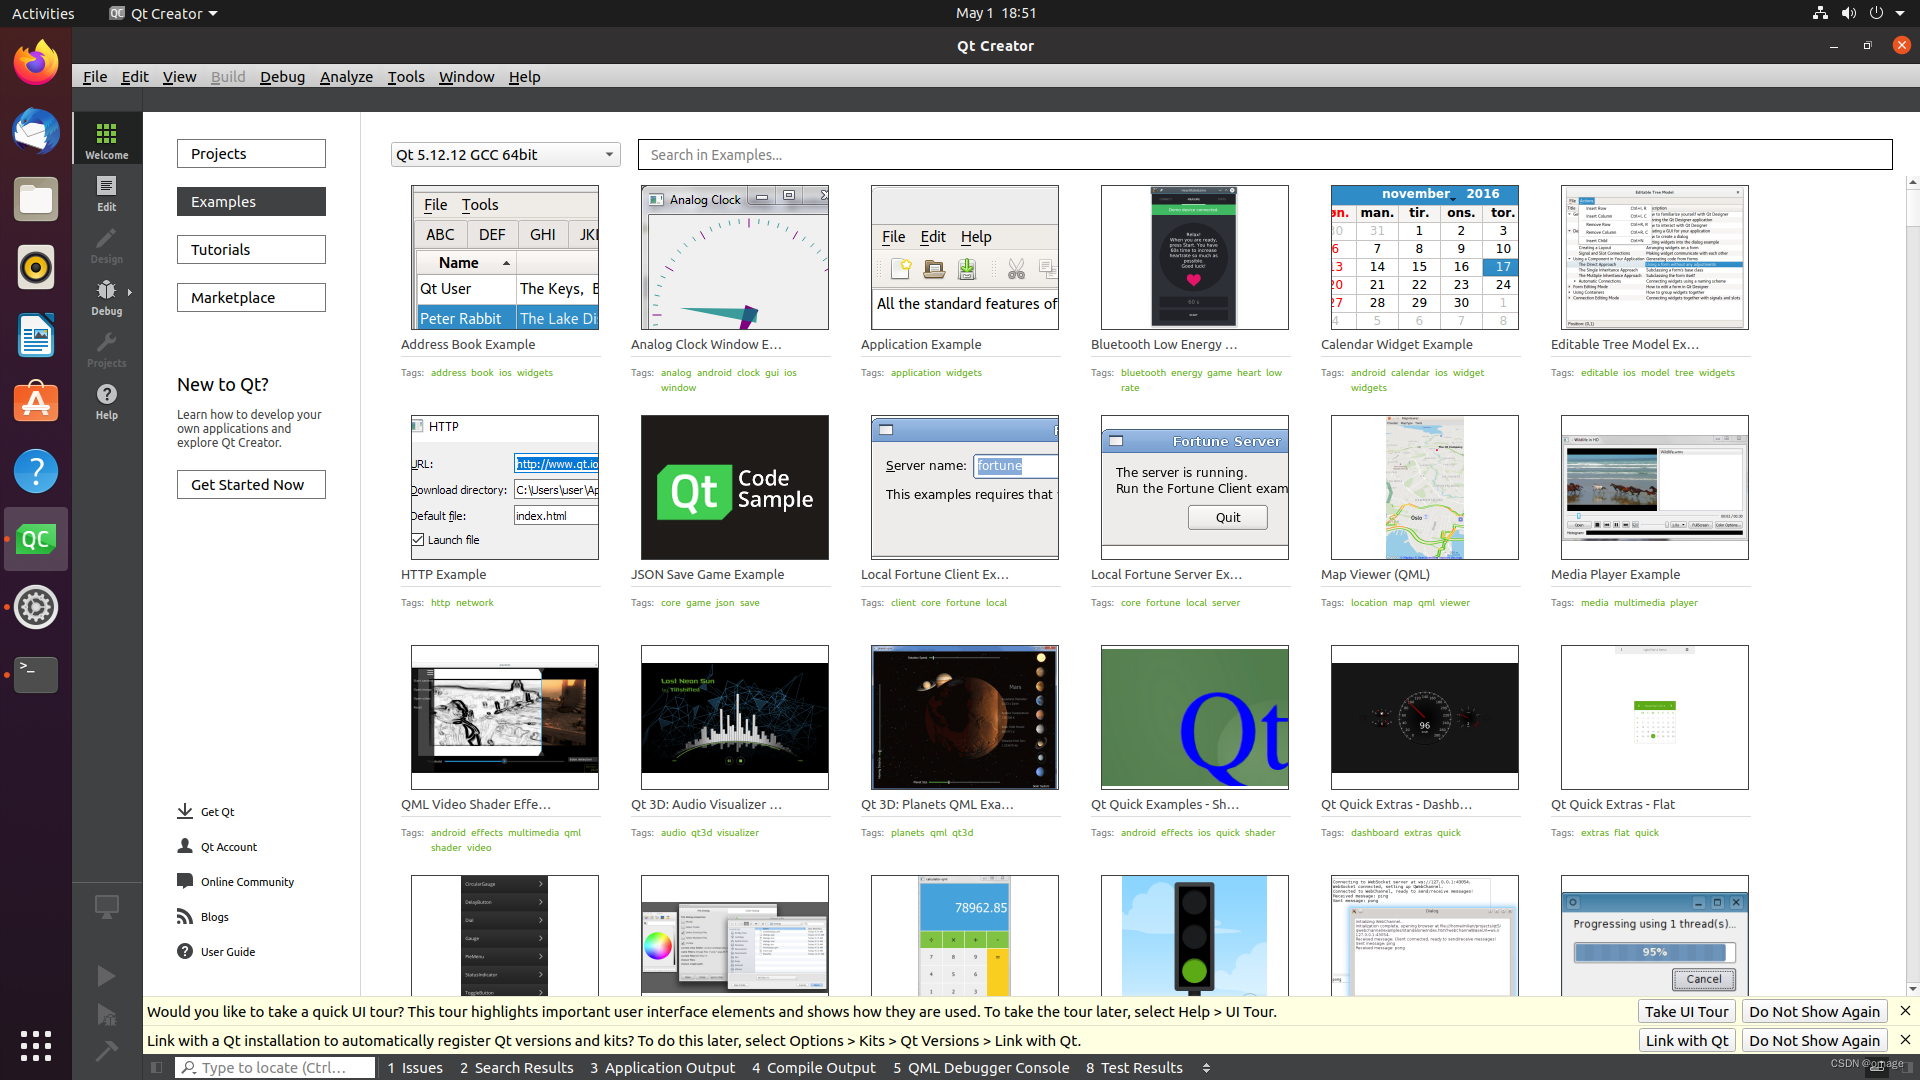Click the Build hammer icon
Image resolution: width=1920 pixels, height=1080 pixels.
(106, 1051)
